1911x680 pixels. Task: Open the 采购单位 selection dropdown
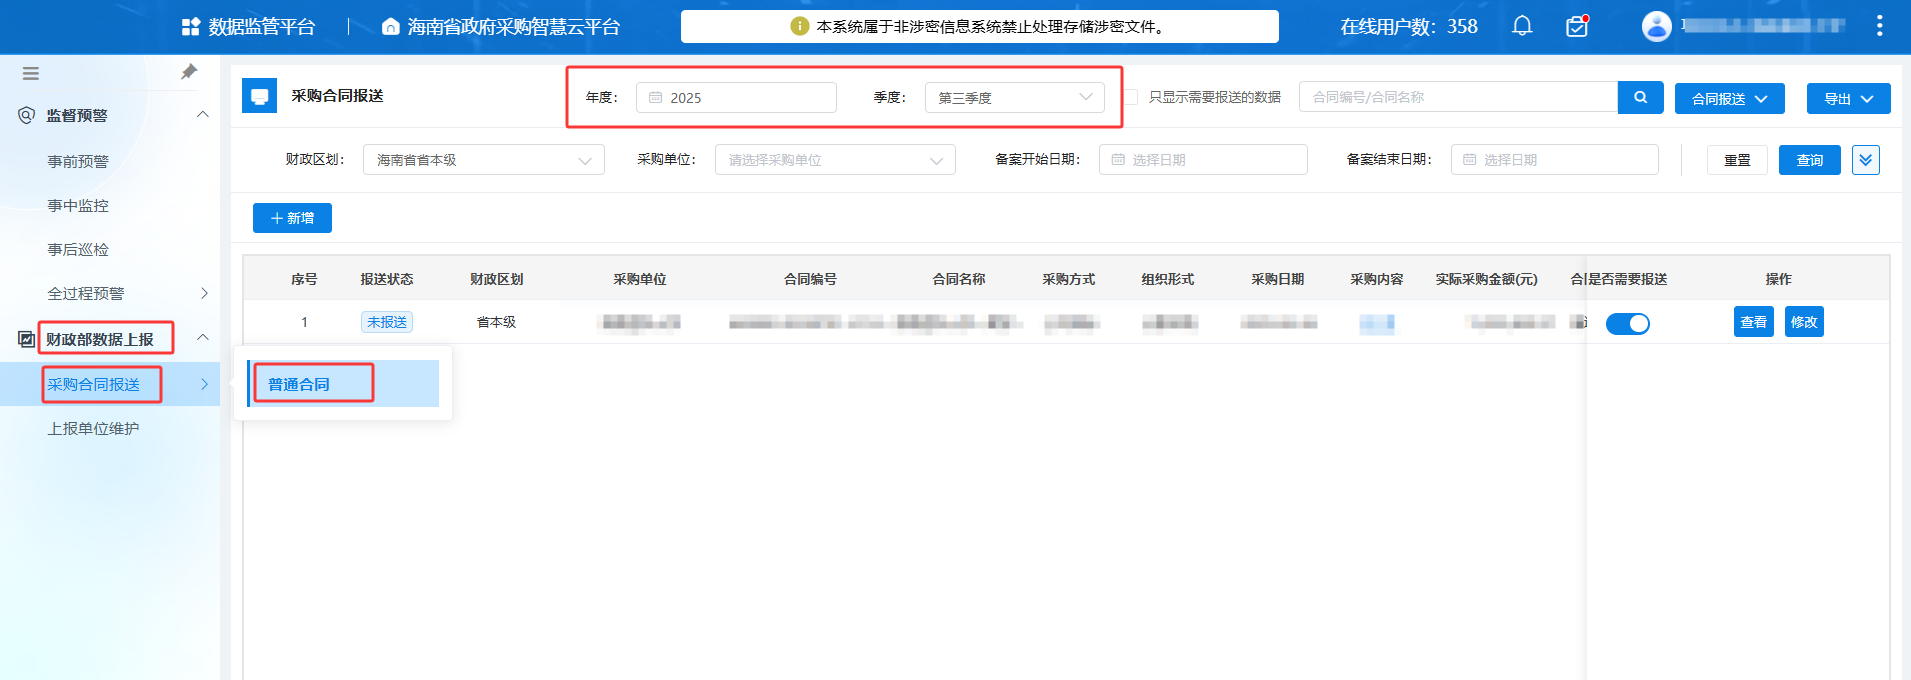click(x=834, y=160)
